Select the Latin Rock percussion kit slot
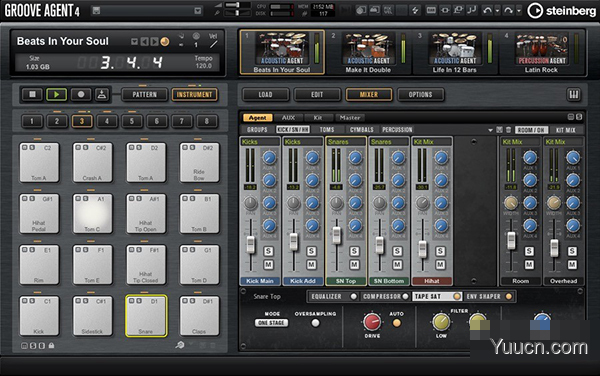 click(x=541, y=52)
